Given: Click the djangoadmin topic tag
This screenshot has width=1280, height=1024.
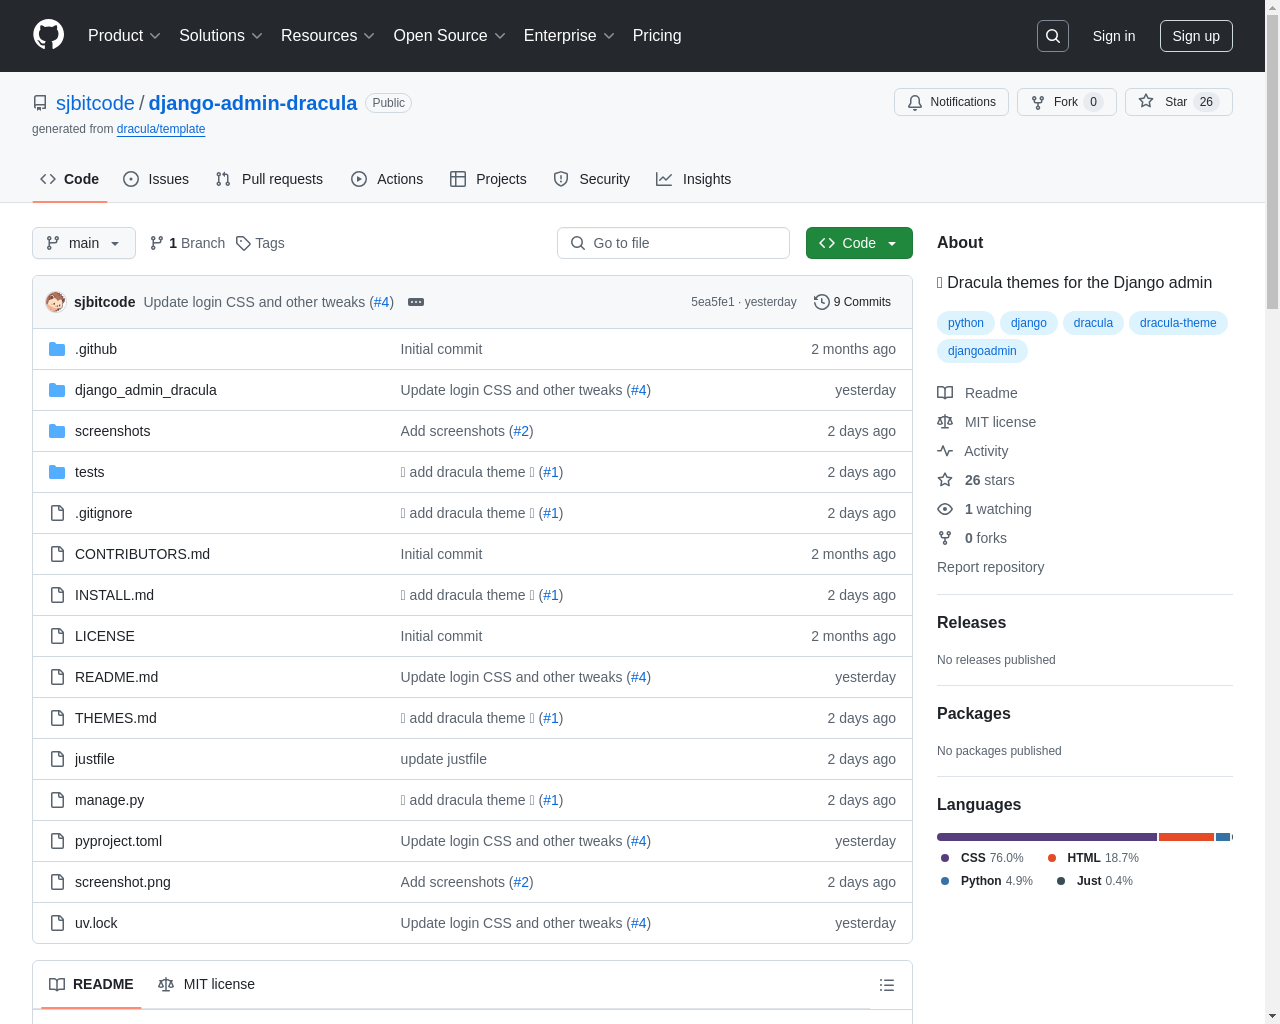Looking at the screenshot, I should [982, 351].
